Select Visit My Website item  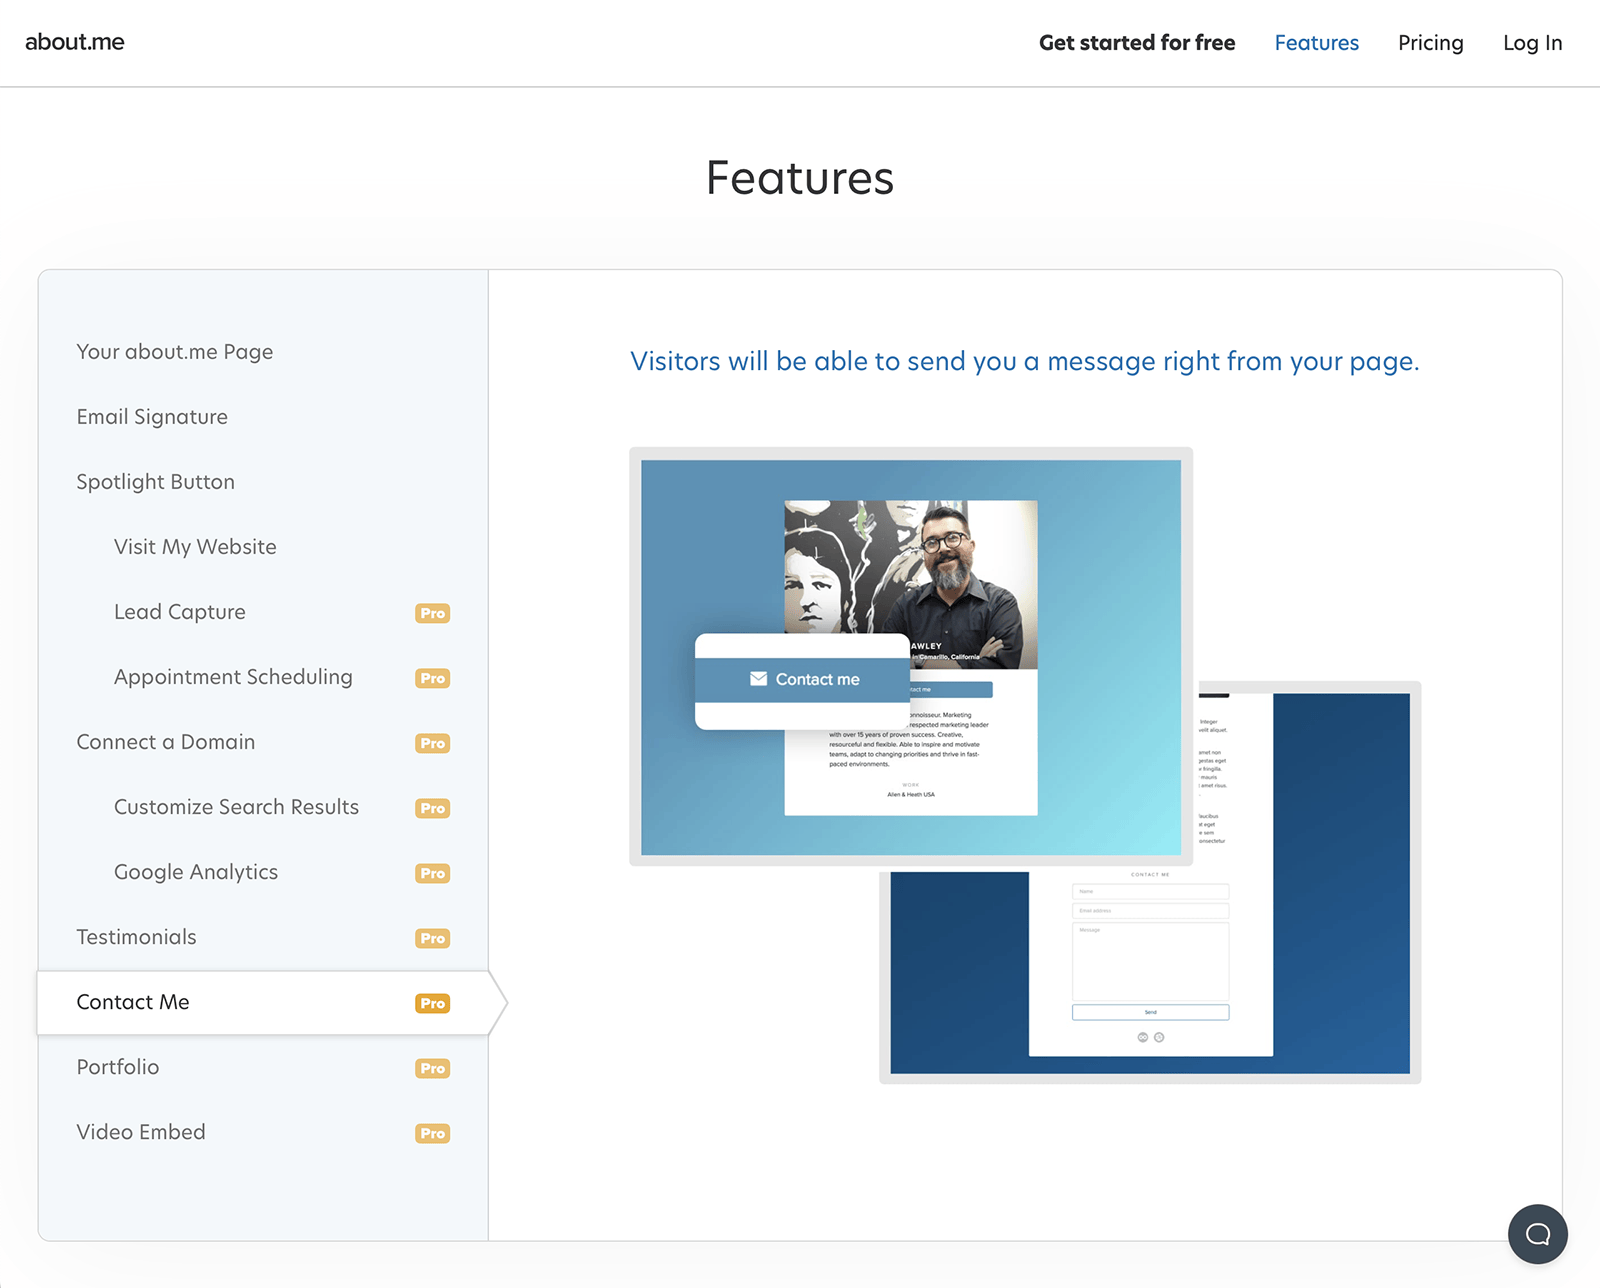click(x=195, y=547)
